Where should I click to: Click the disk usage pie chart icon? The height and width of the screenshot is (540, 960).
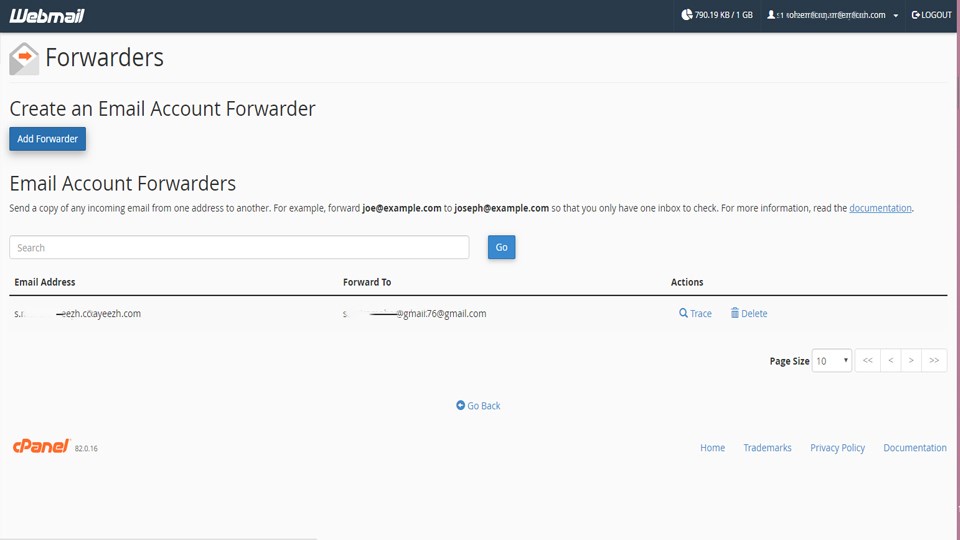687,15
